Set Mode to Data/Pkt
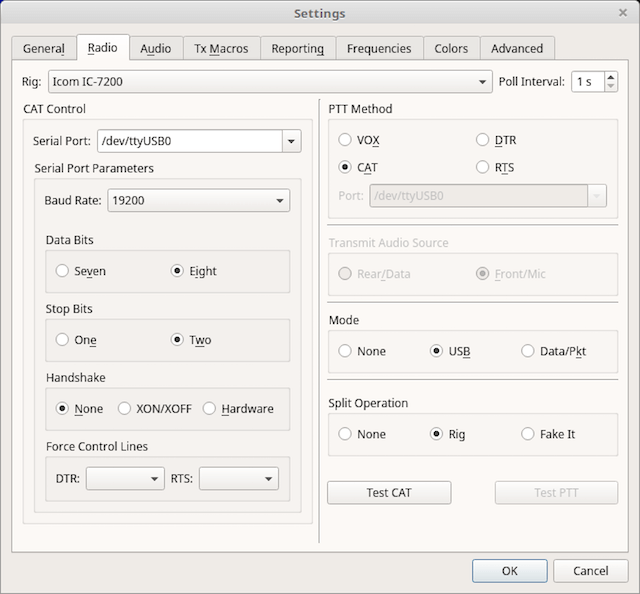This screenshot has height=594, width=640. (528, 351)
